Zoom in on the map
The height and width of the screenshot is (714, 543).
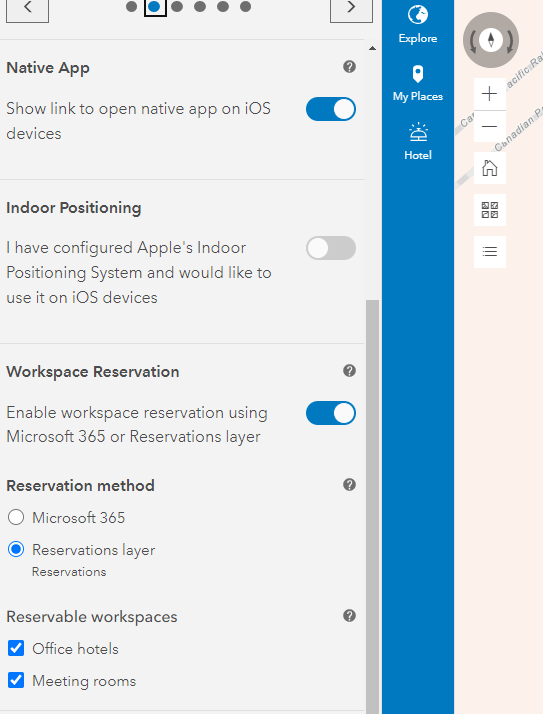[490, 94]
